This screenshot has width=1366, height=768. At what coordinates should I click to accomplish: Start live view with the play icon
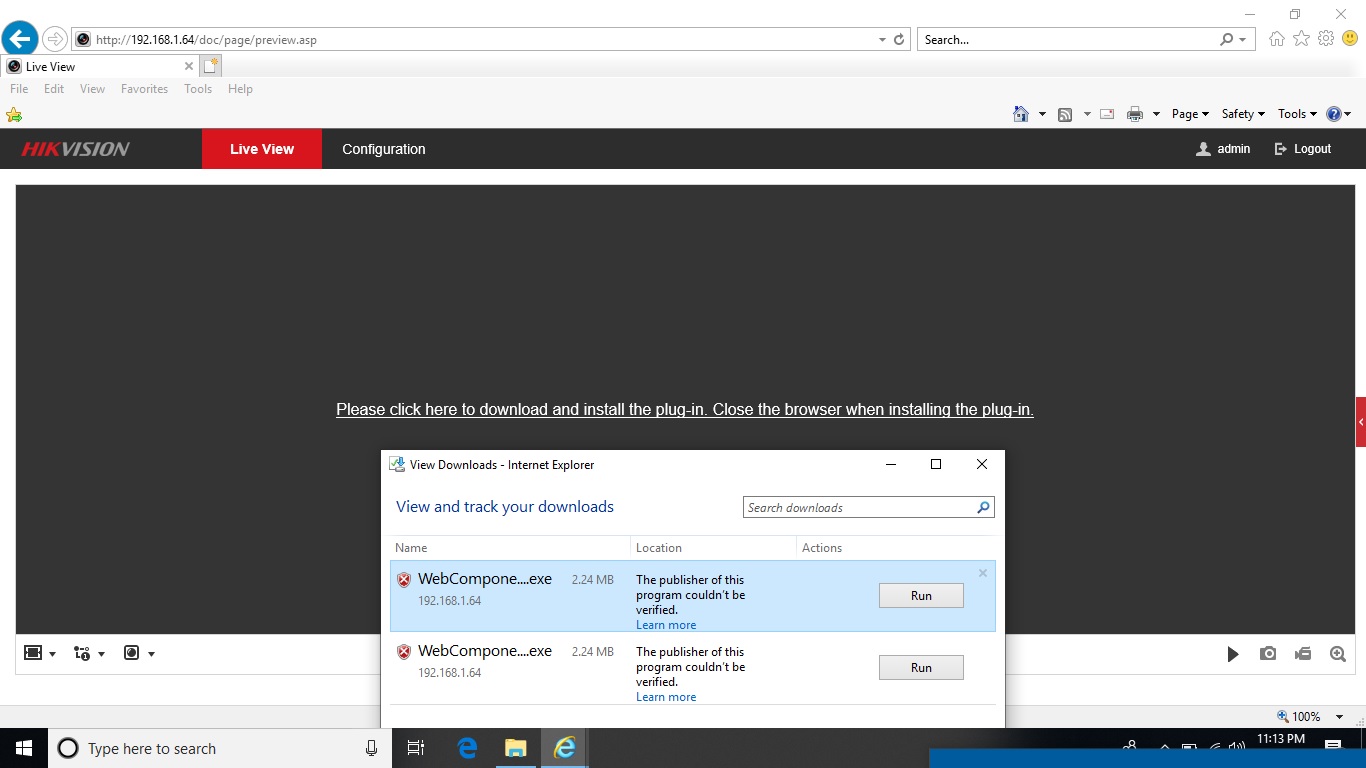coord(1233,653)
